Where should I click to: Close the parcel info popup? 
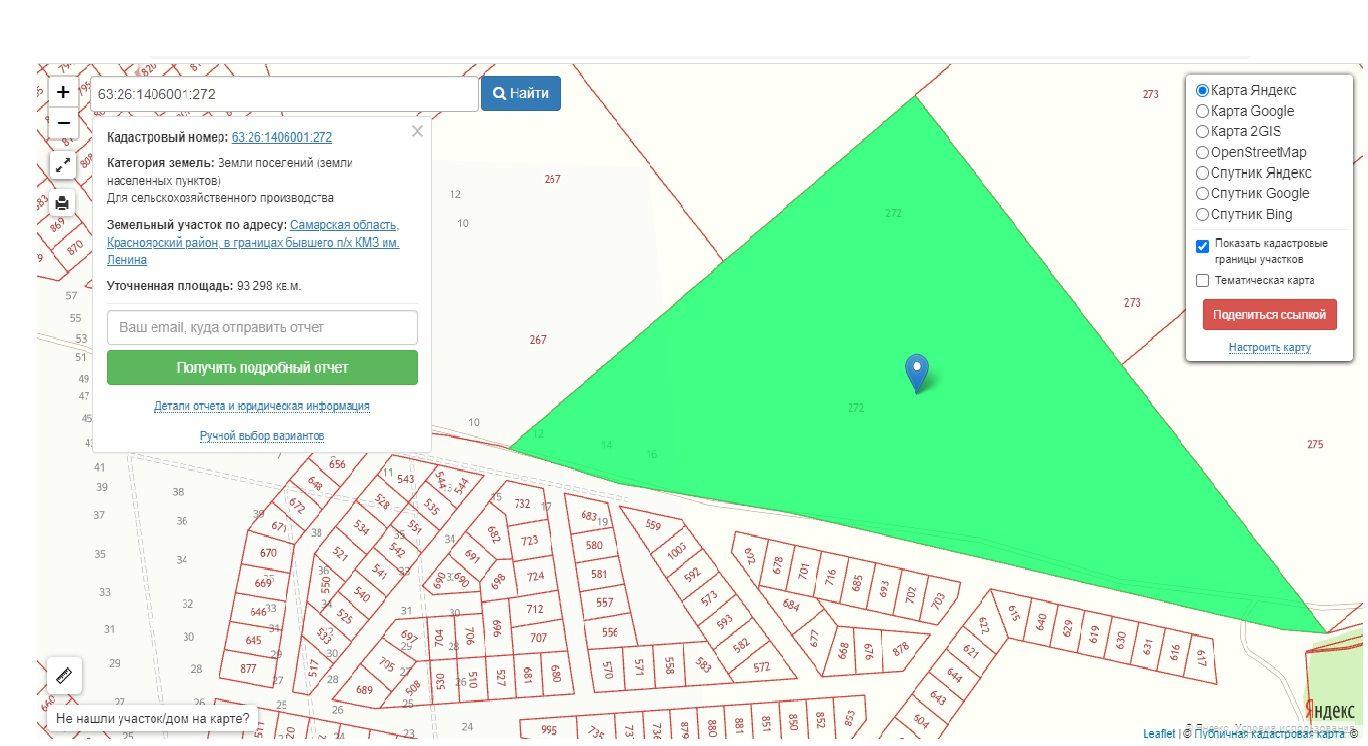417,131
